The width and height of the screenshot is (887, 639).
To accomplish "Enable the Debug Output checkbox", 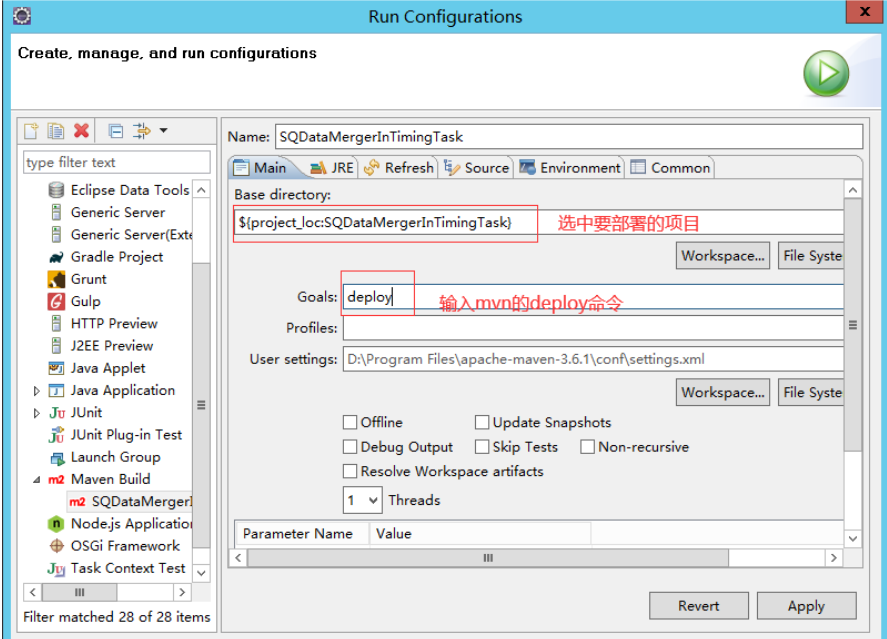I will 350,447.
